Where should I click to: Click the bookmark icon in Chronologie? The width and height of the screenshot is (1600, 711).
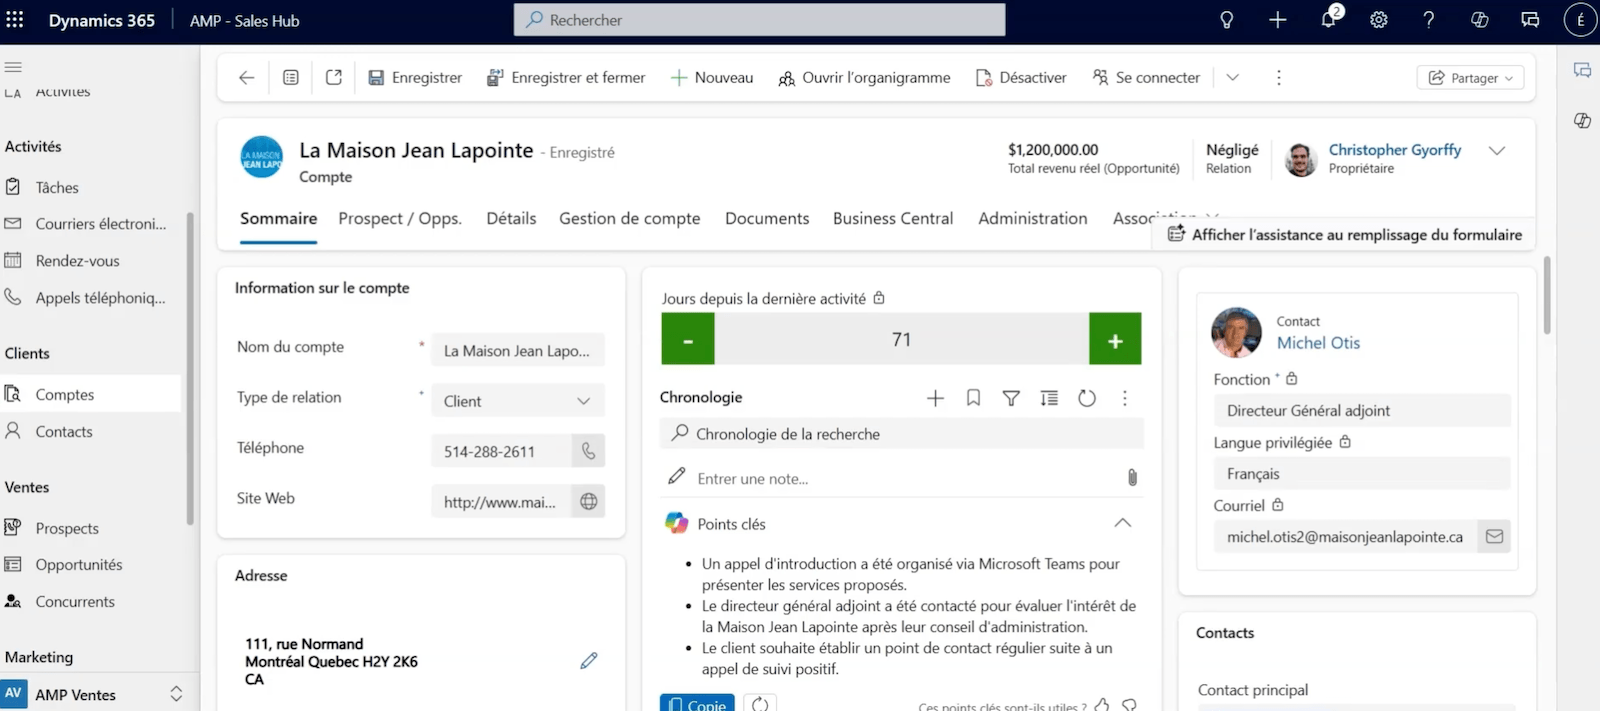973,398
